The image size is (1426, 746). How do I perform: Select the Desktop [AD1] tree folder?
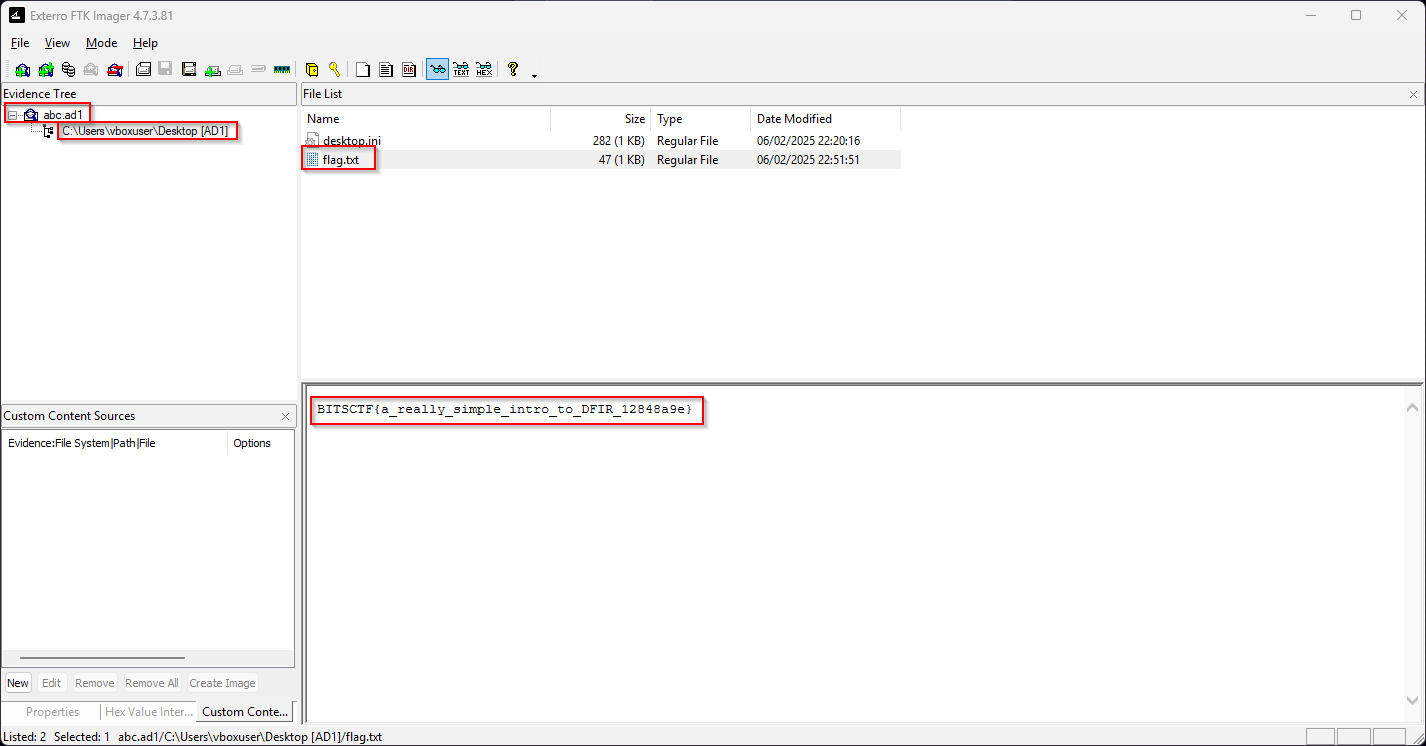(x=144, y=131)
